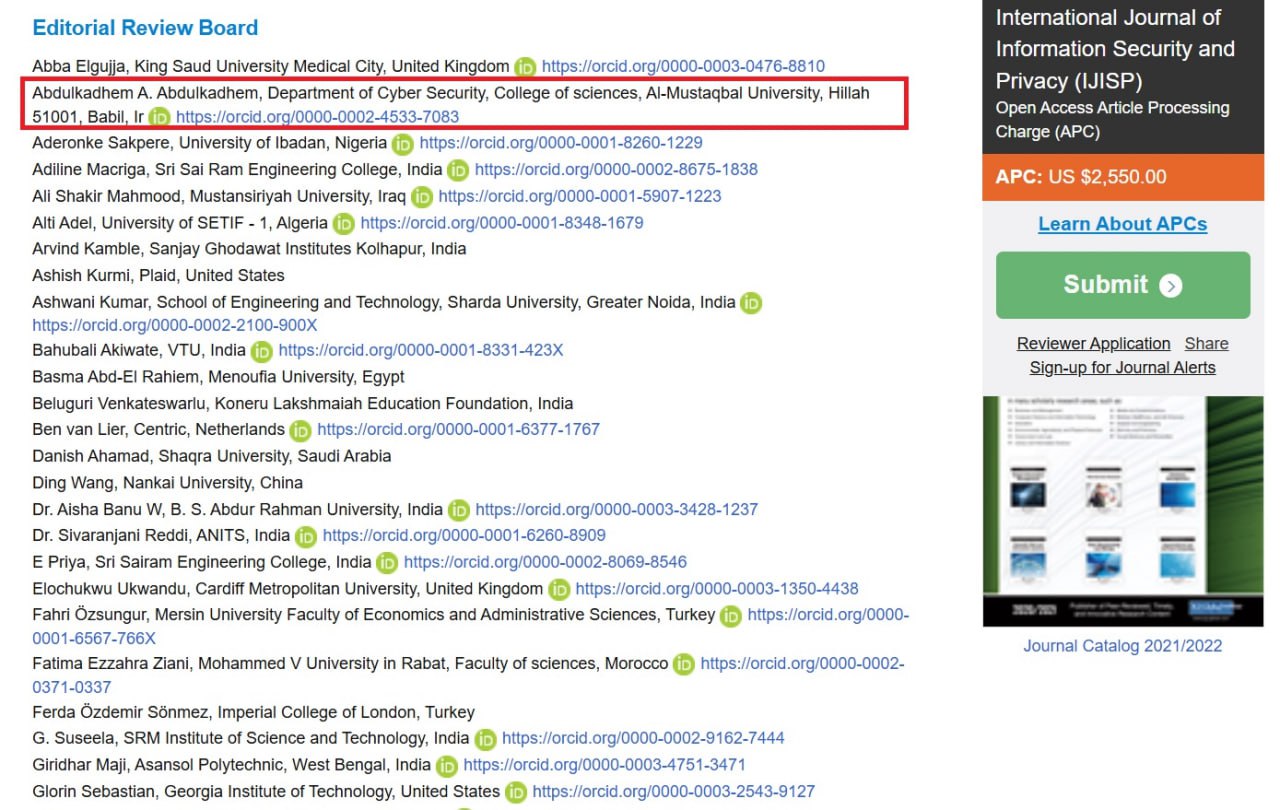This screenshot has width=1280, height=810.
Task: Open ORCID link 0000-0002-8675-1838
Action: (616, 170)
